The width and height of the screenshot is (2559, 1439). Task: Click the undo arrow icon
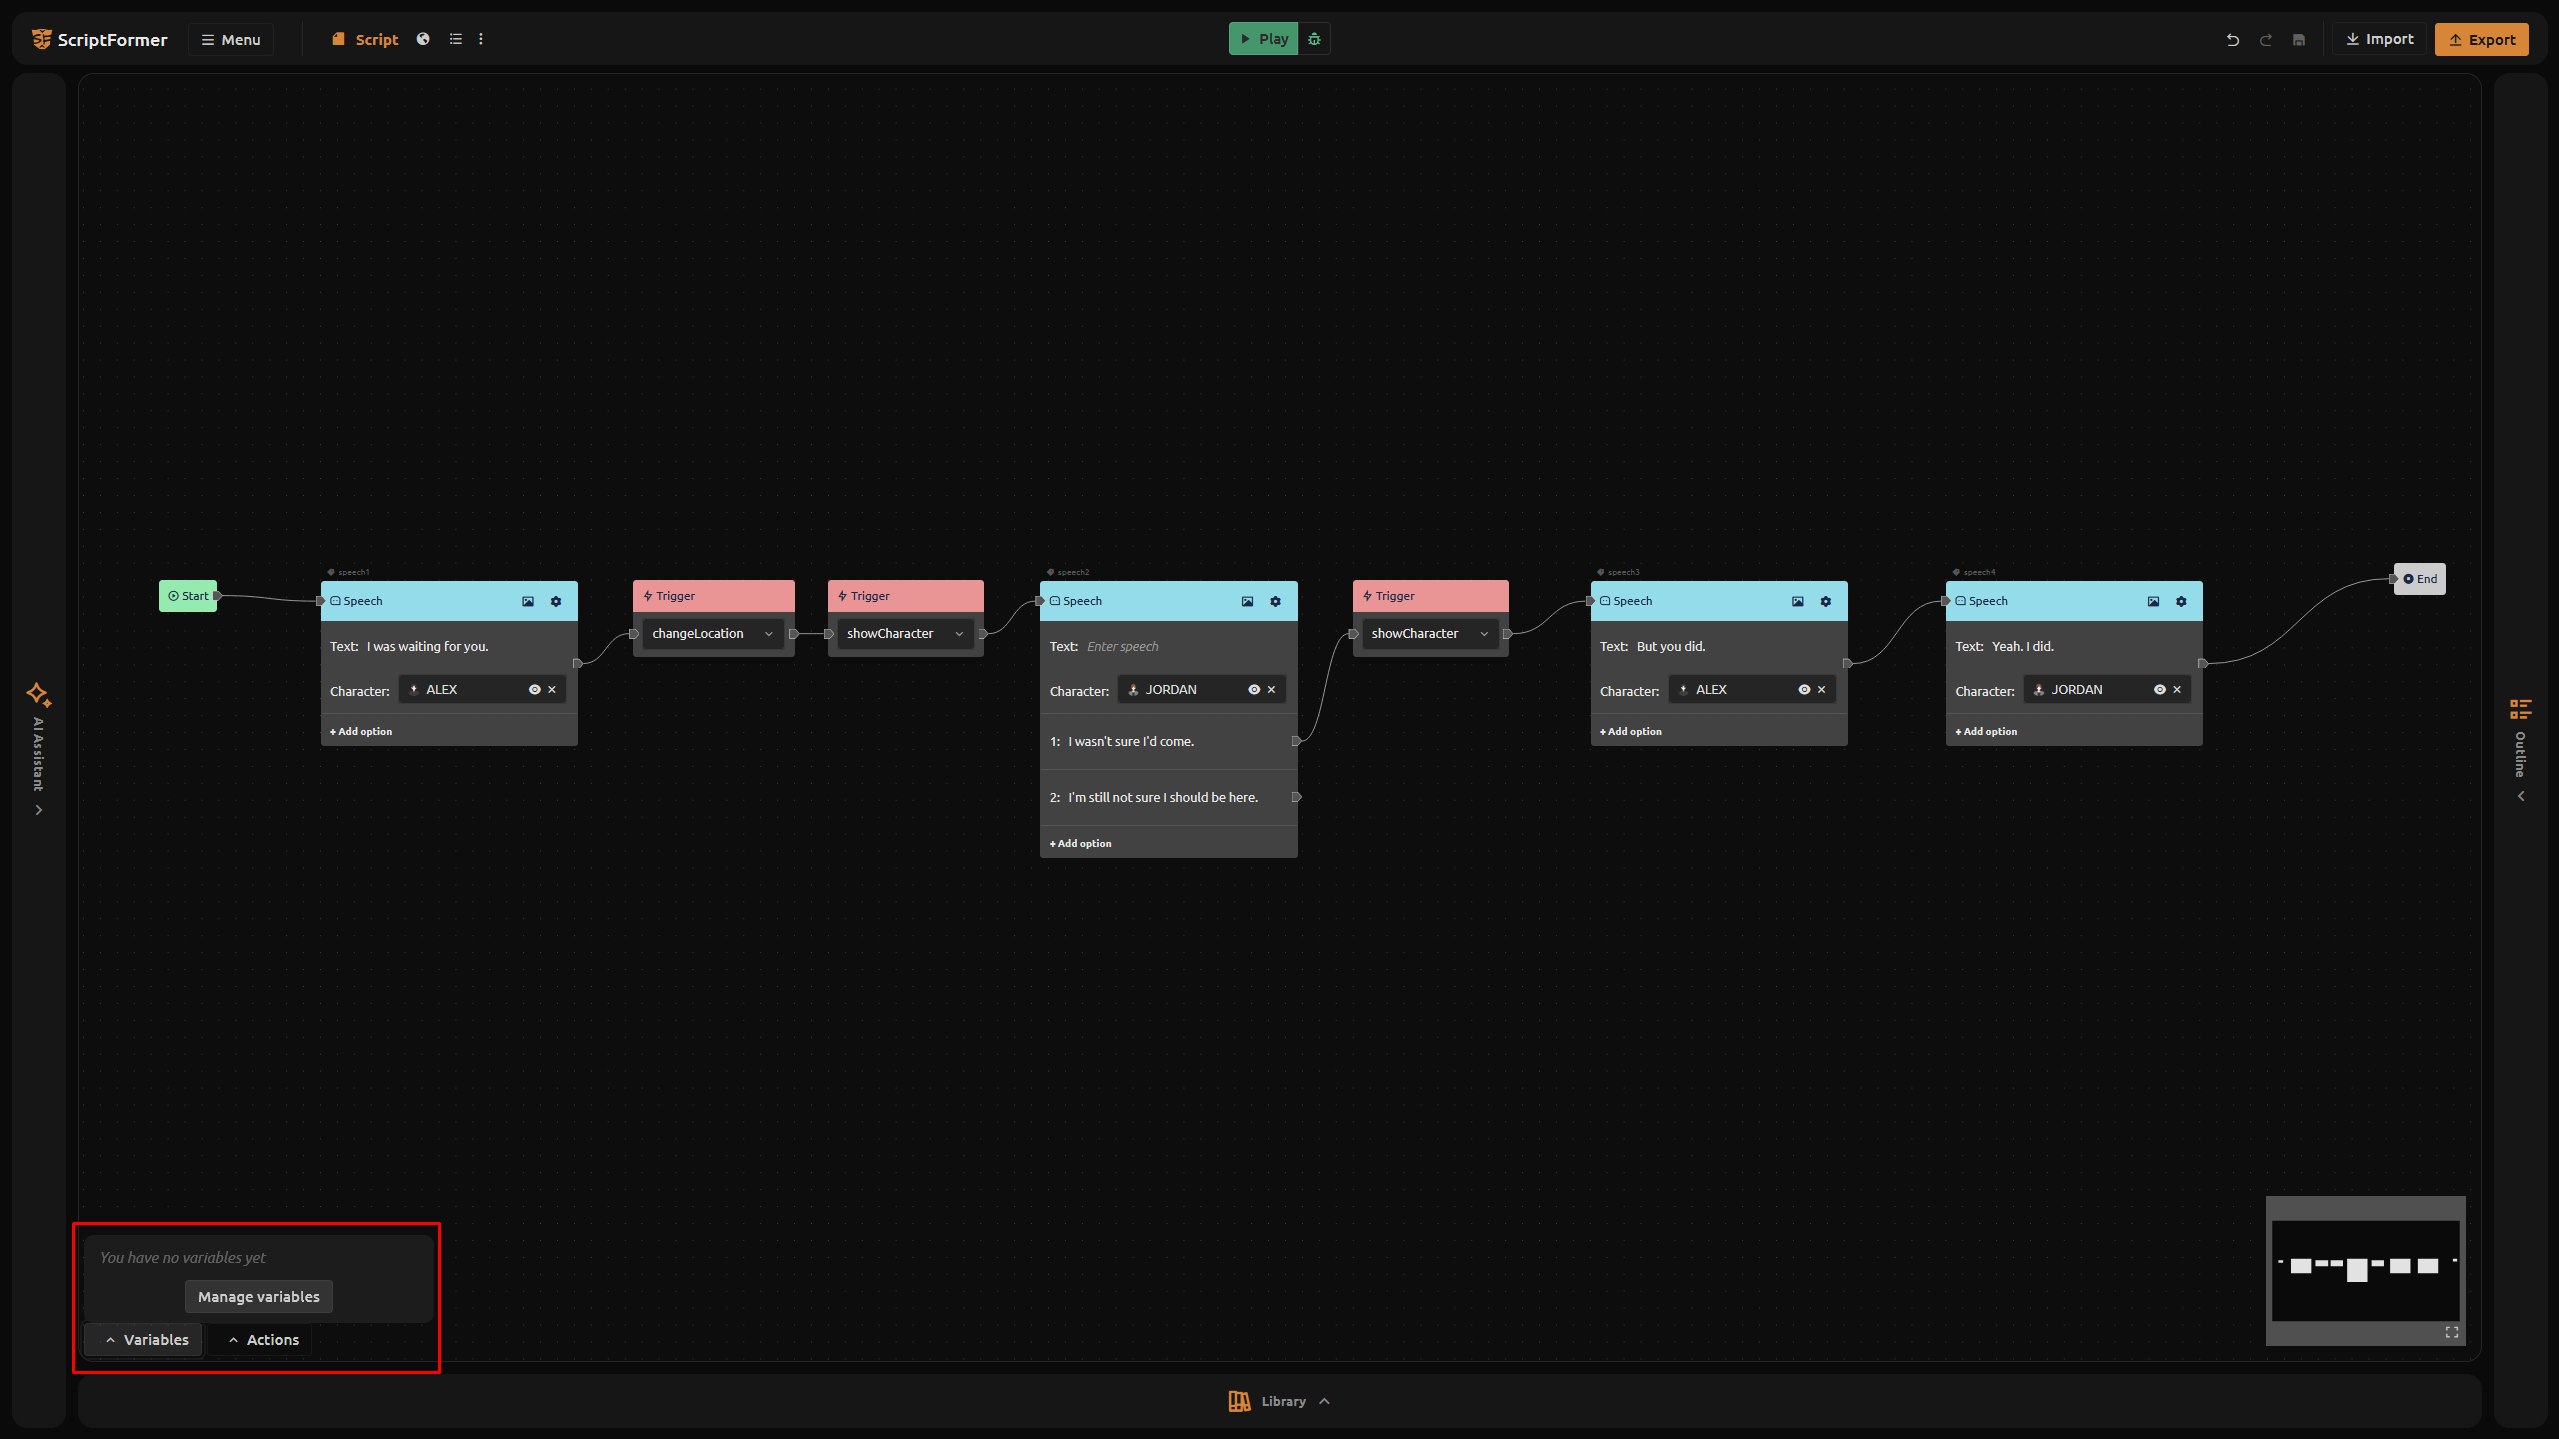2232,40
